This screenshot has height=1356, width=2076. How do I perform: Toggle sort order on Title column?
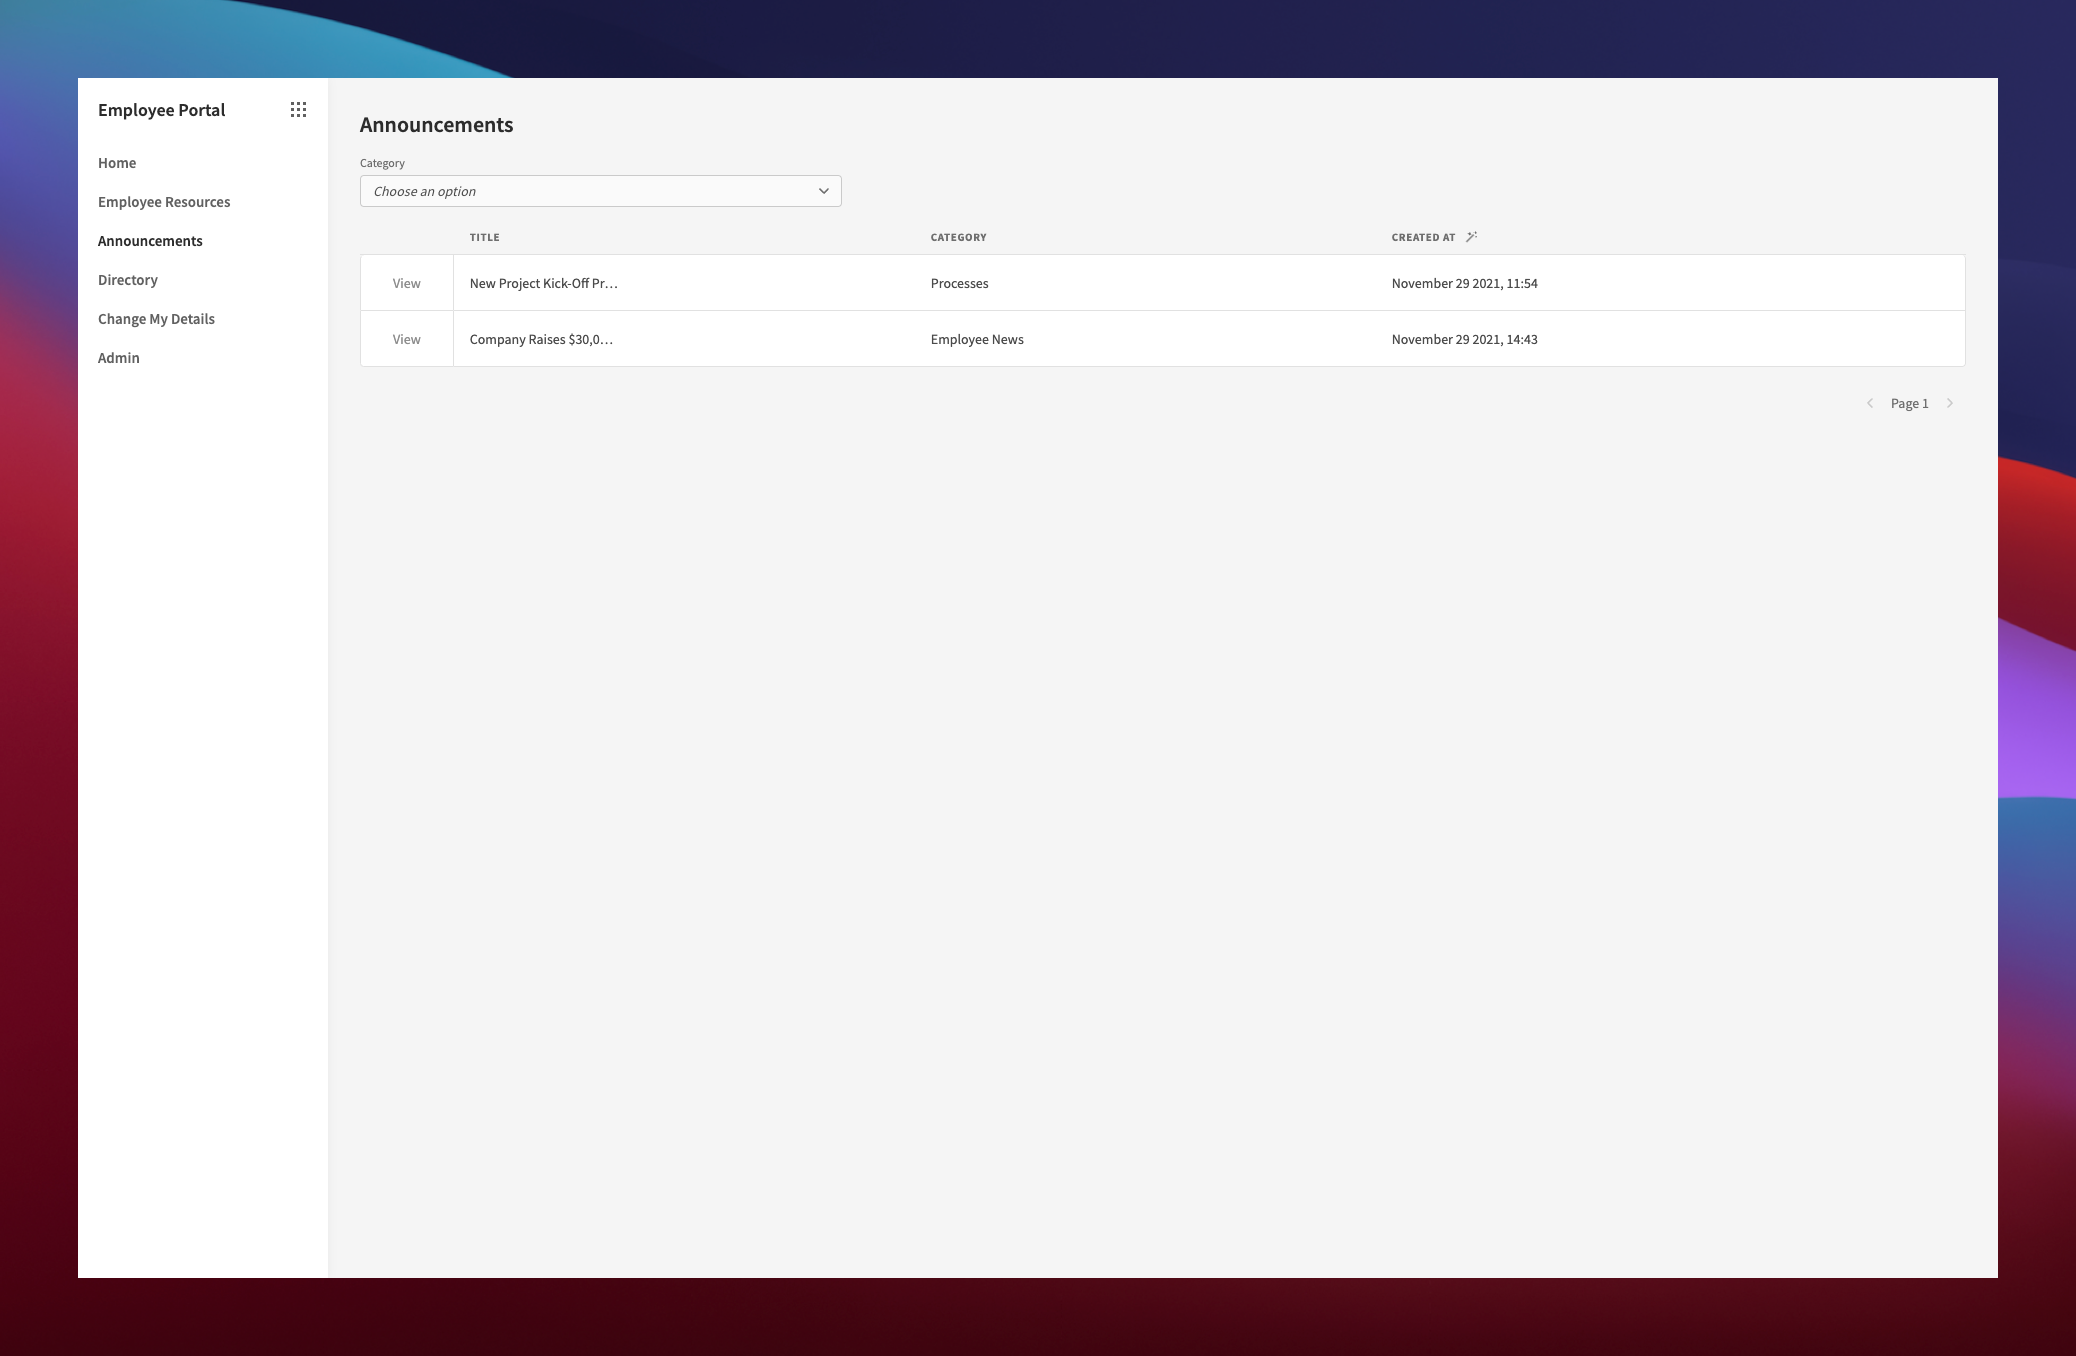pyautogui.click(x=484, y=236)
